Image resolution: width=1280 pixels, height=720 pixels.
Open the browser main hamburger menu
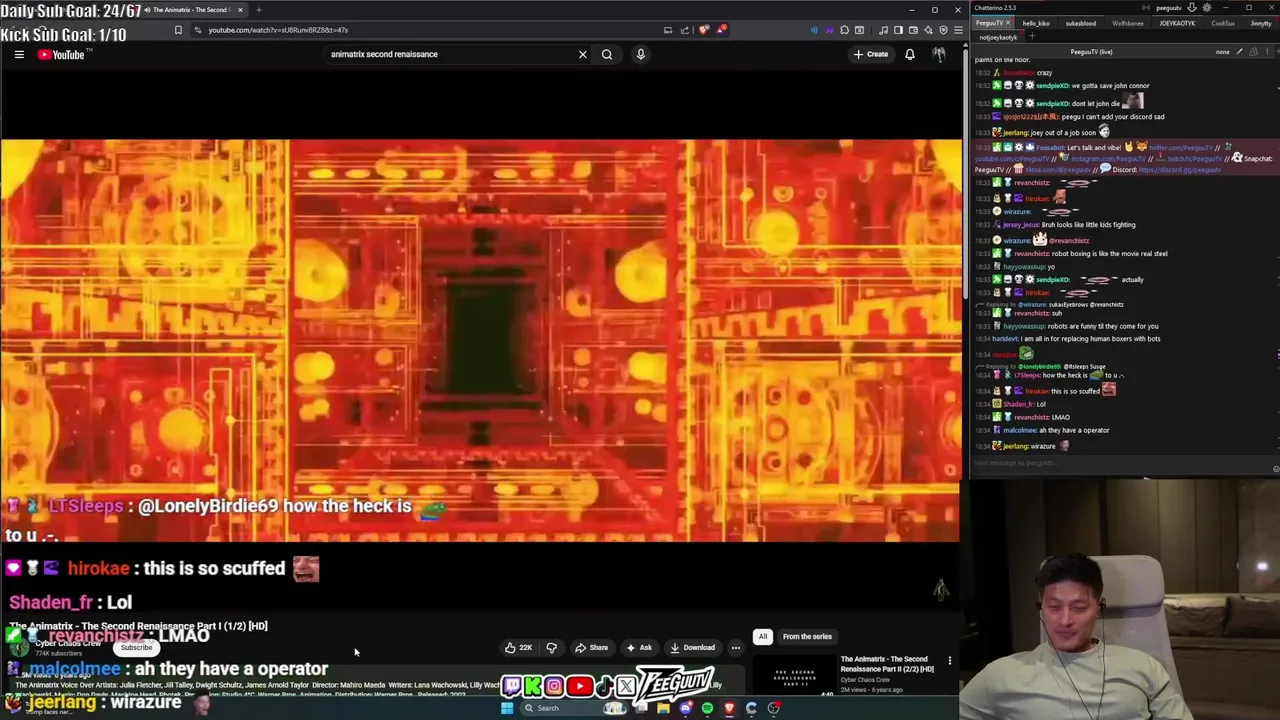click(958, 30)
